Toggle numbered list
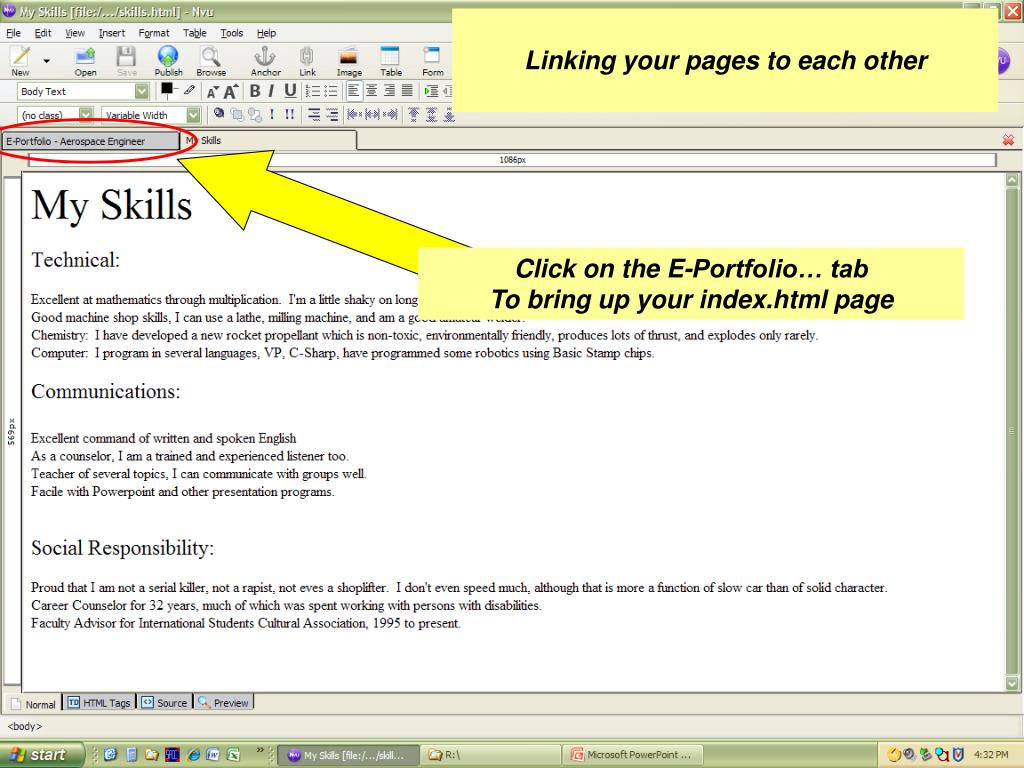1024x768 pixels. pos(313,91)
